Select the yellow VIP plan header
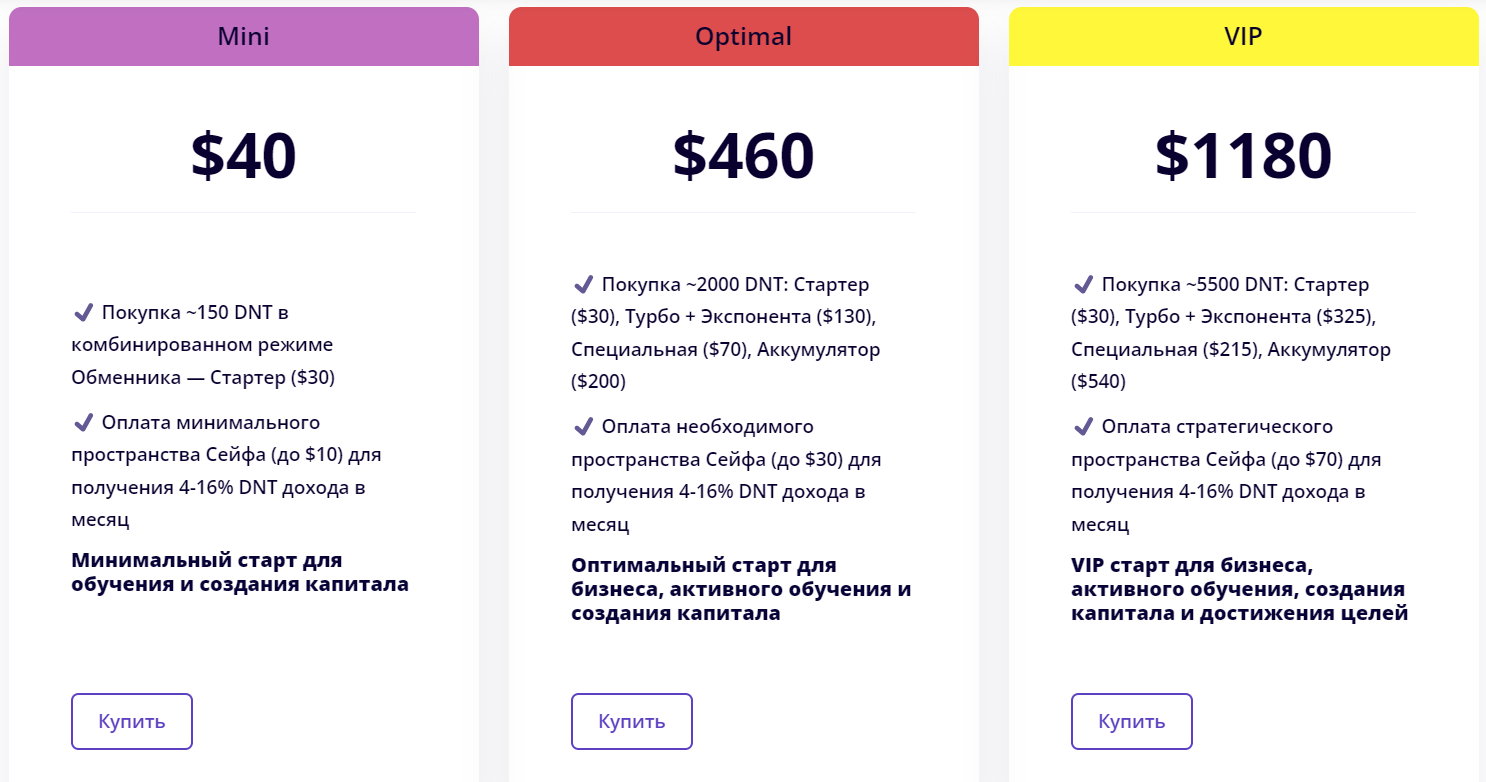1486x782 pixels. point(1244,37)
